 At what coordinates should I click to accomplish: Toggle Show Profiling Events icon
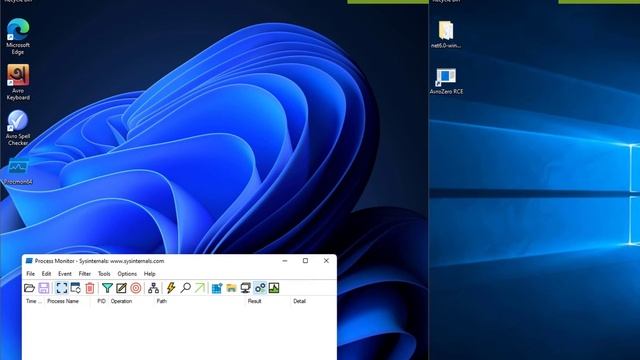[x=274, y=288]
